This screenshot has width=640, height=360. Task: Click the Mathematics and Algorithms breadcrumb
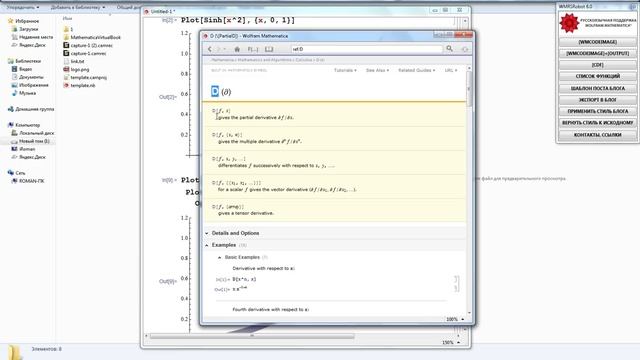(265, 60)
